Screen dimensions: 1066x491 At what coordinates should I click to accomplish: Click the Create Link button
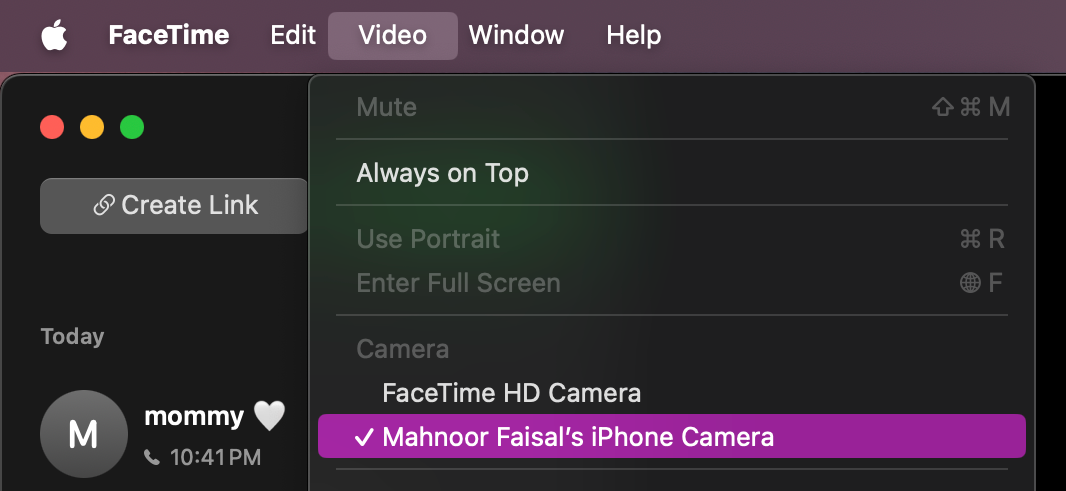coord(174,205)
